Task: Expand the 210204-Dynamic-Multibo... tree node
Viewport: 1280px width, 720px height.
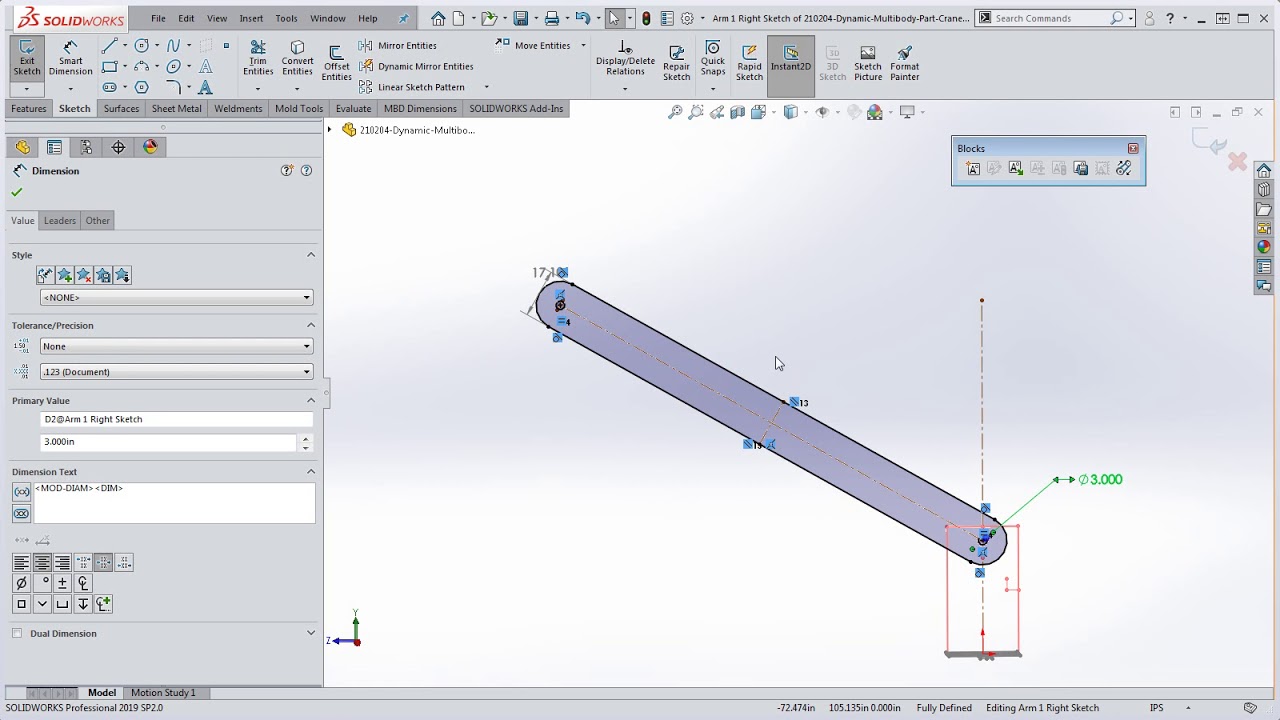Action: click(329, 130)
